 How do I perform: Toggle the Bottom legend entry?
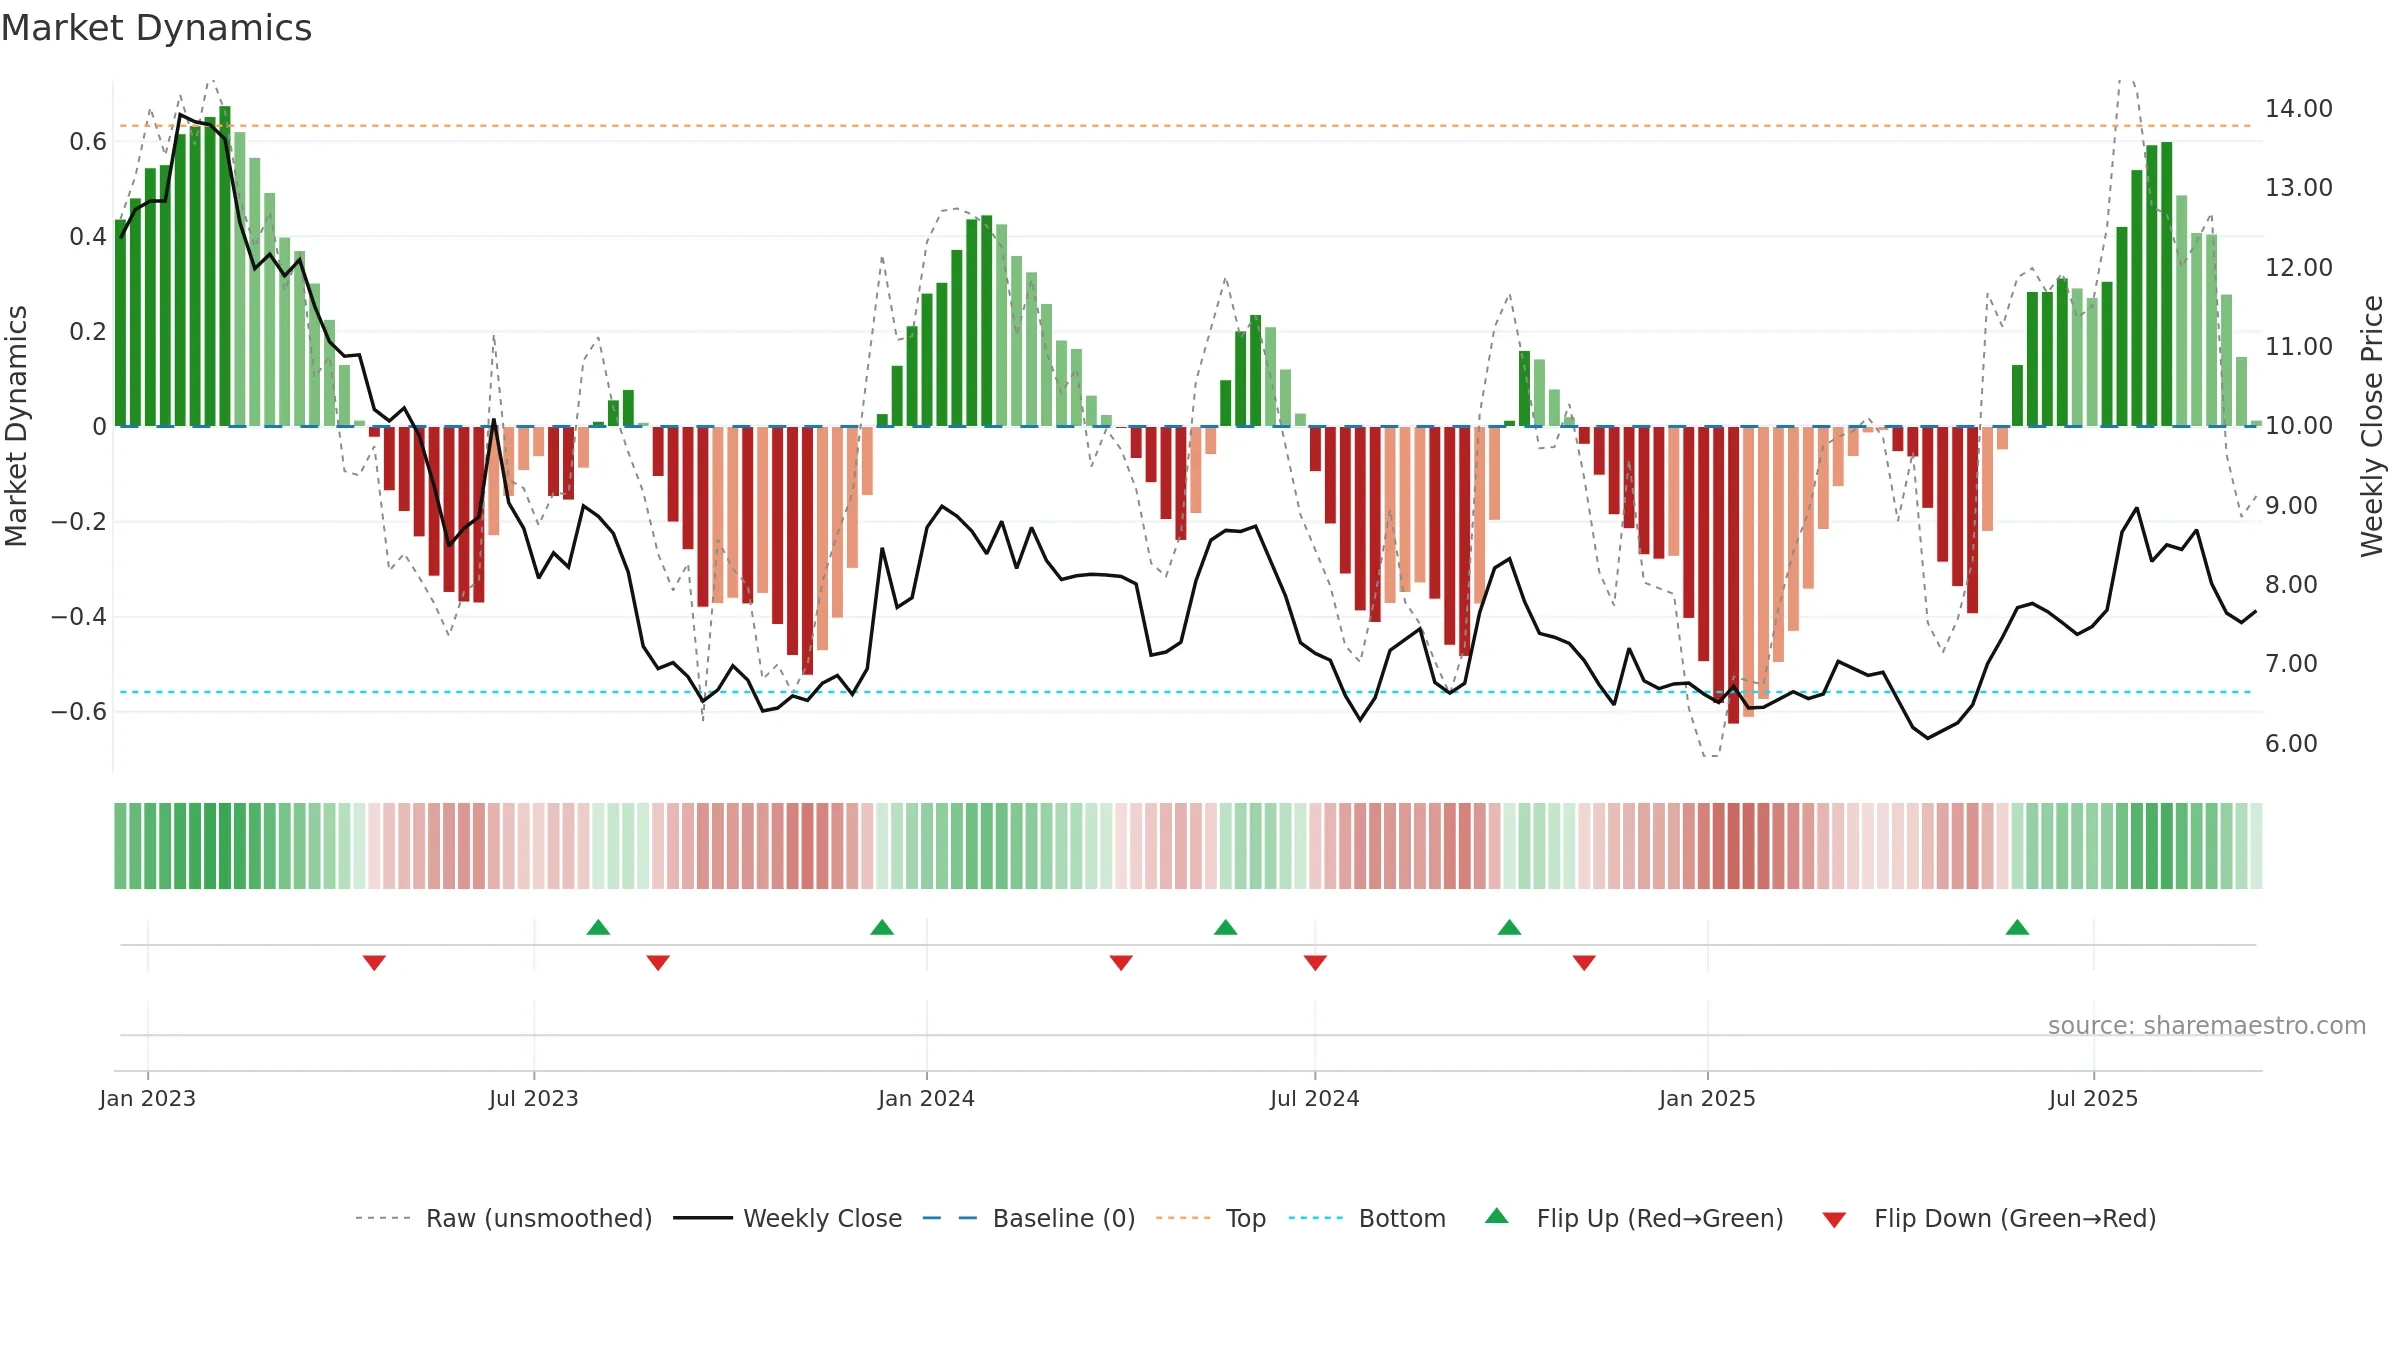click(1367, 1218)
